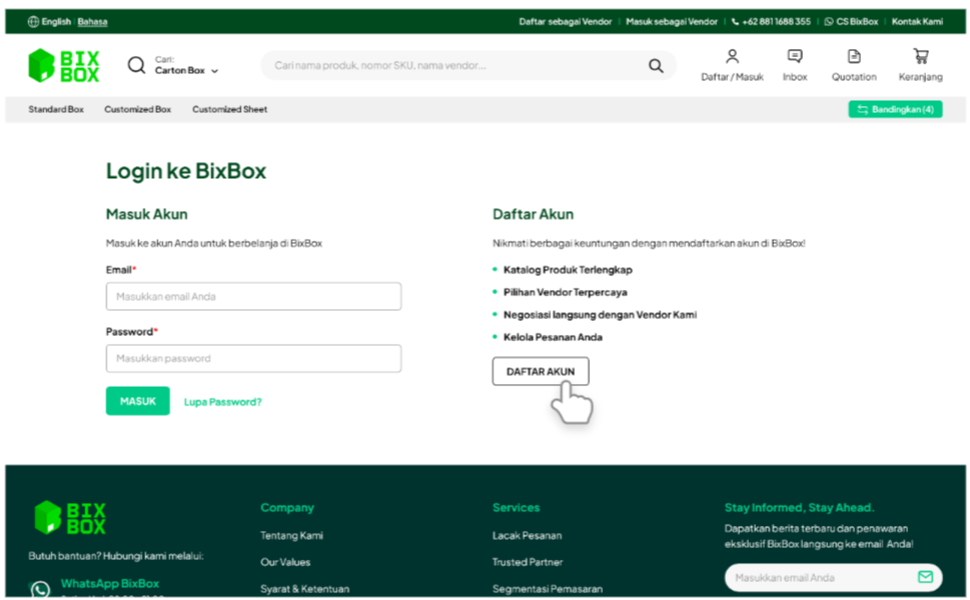The width and height of the screenshot is (970, 600).
Task: Switch language to Bahasa
Action: [x=93, y=22]
